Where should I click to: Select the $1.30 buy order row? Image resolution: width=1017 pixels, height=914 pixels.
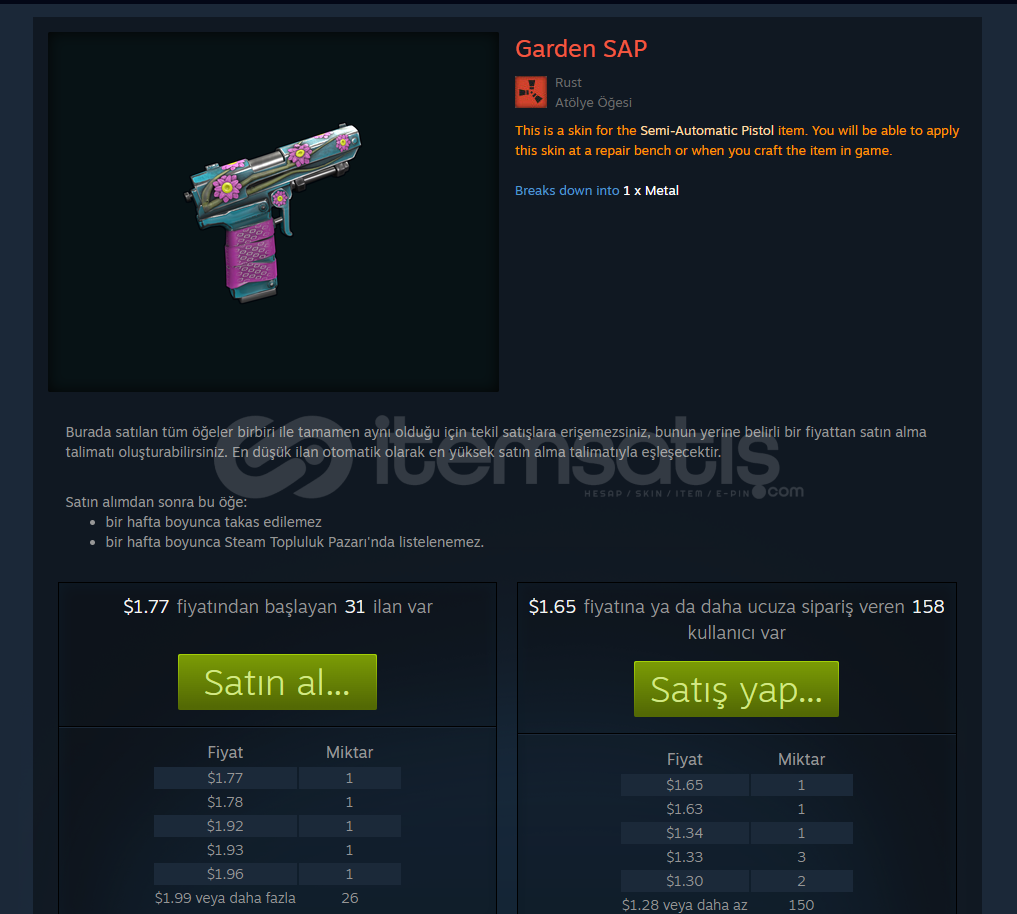click(736, 881)
